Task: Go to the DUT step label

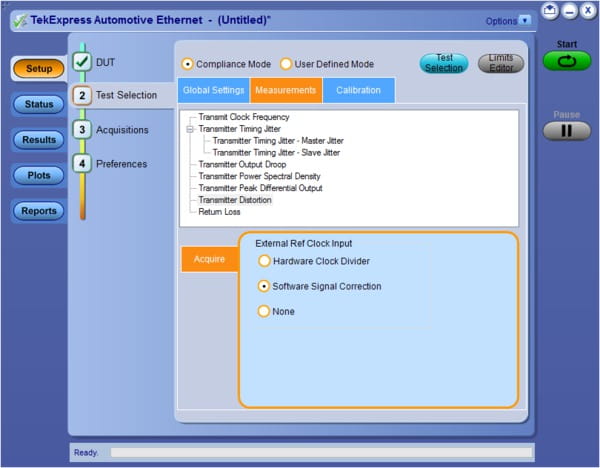Action: (105, 62)
